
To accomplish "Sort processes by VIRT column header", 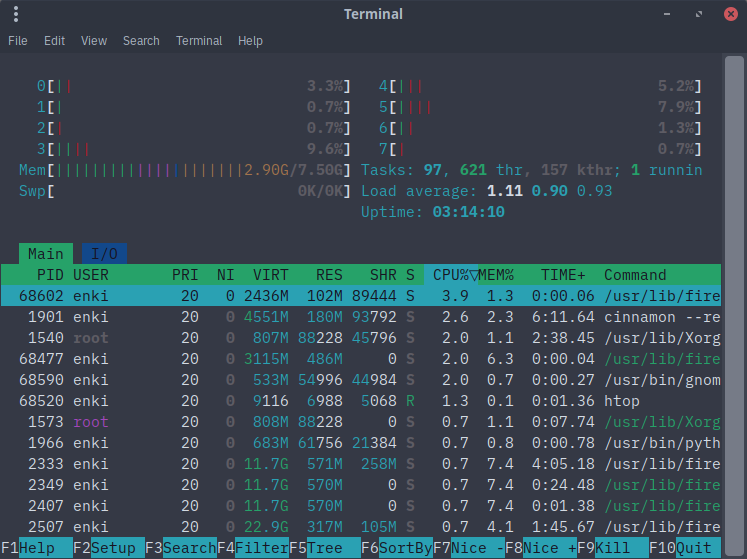I will [271, 275].
